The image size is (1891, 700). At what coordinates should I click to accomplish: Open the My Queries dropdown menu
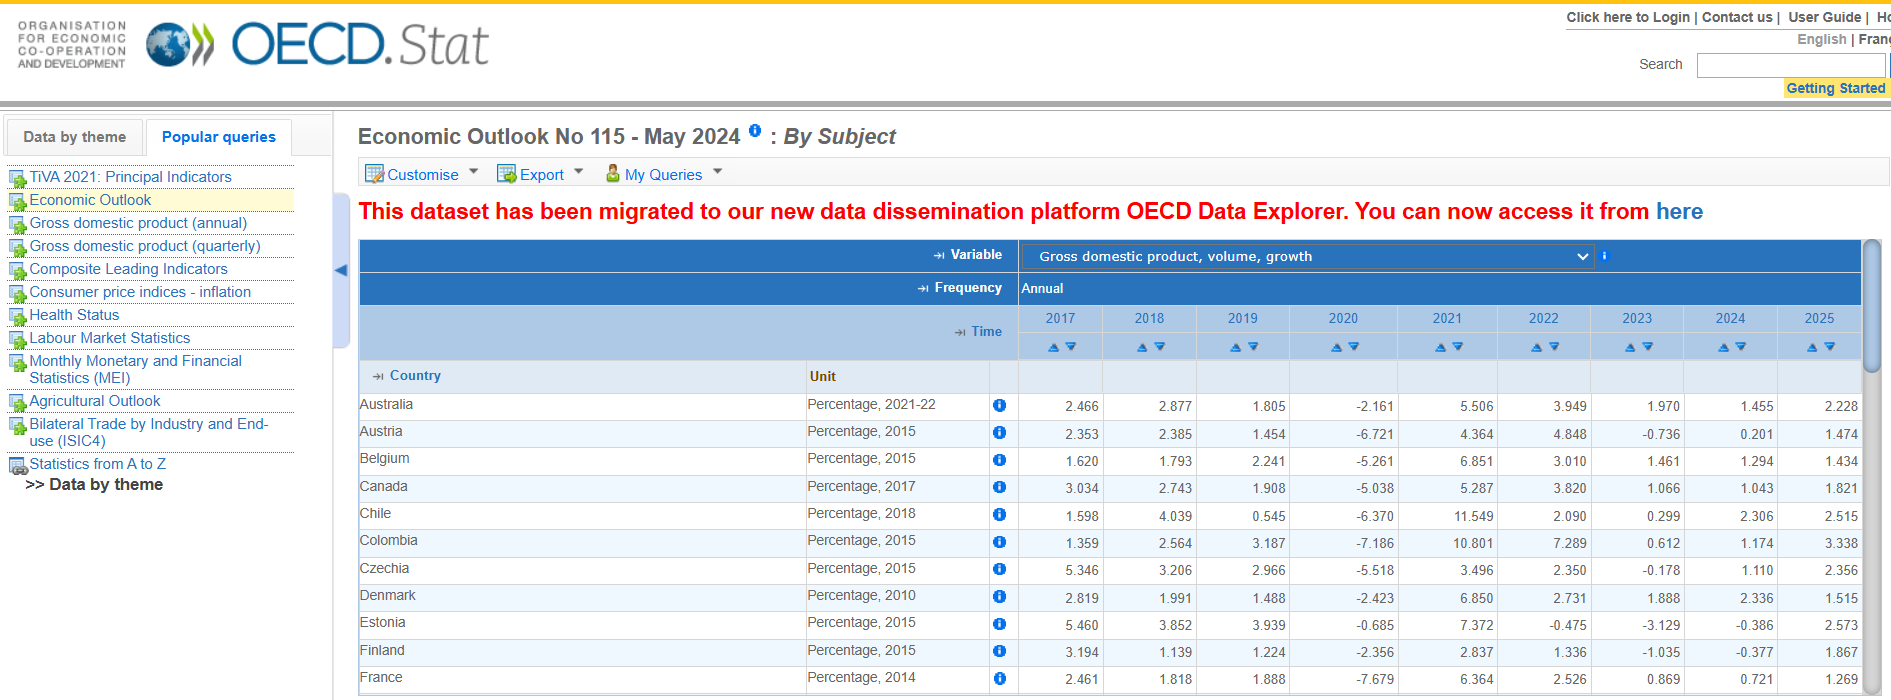coord(663,174)
